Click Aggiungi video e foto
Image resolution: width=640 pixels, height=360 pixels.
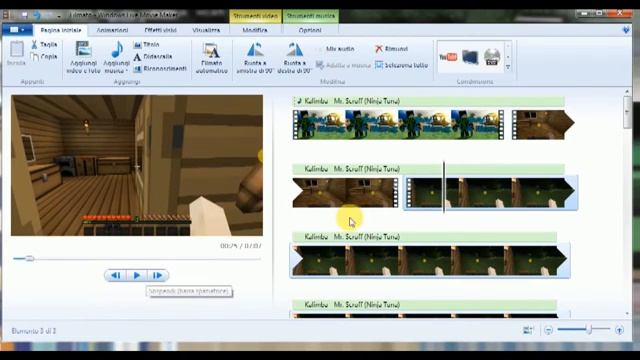[x=83, y=58]
